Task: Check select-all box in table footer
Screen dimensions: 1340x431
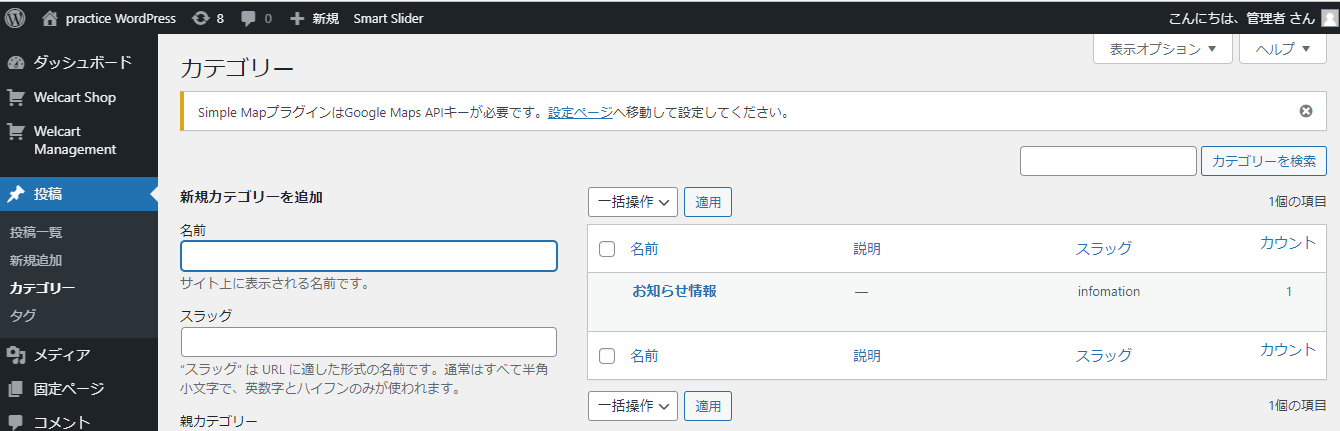Action: 607,355
